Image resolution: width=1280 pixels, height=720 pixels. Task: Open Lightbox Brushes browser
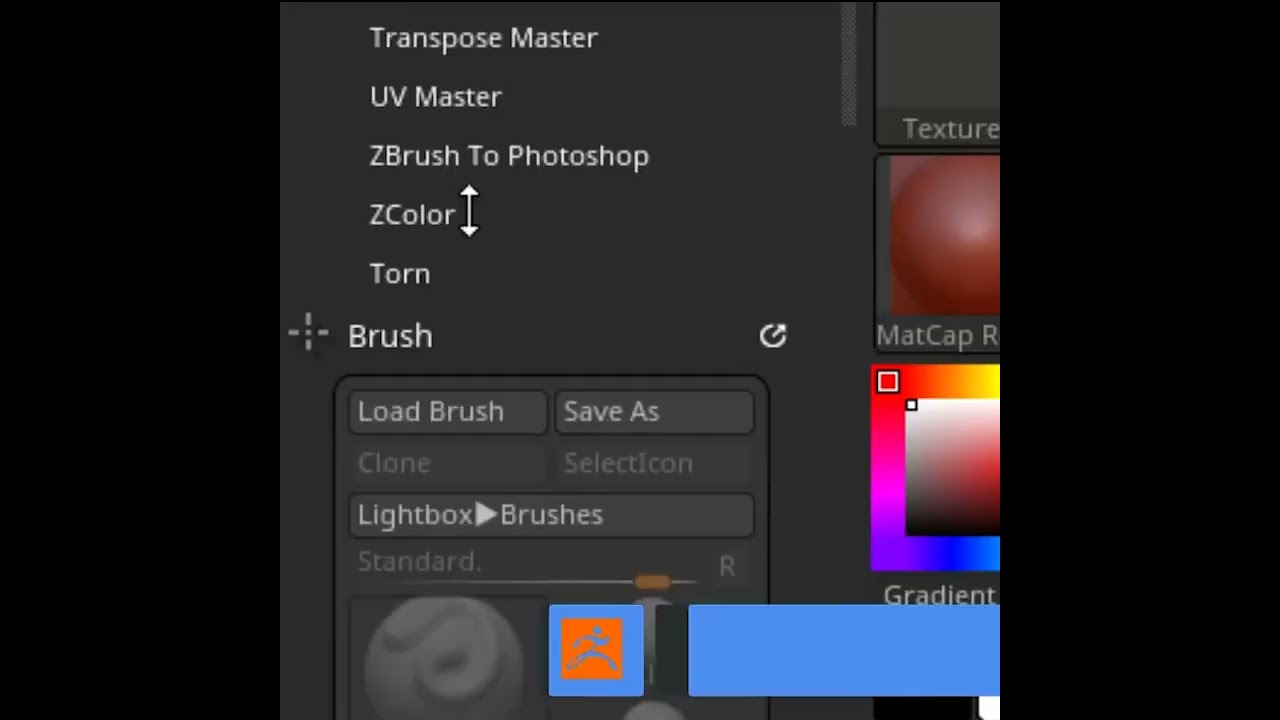coord(550,515)
